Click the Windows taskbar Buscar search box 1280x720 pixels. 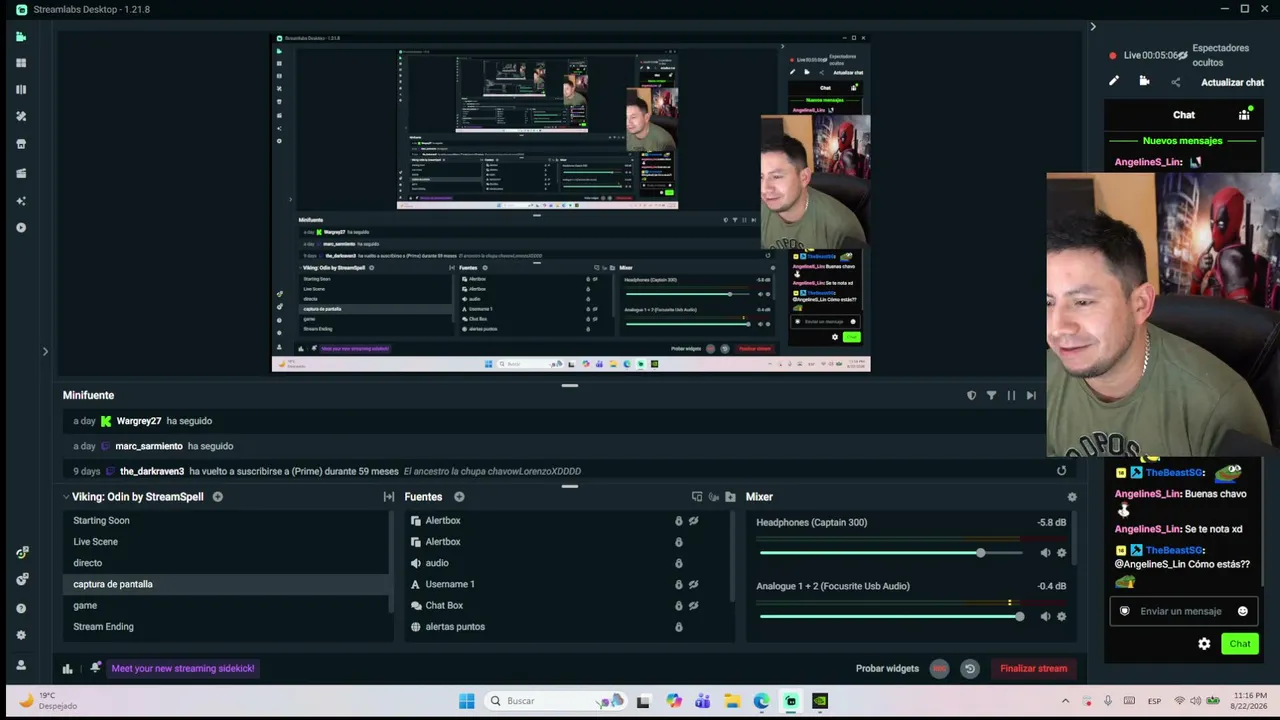555,701
